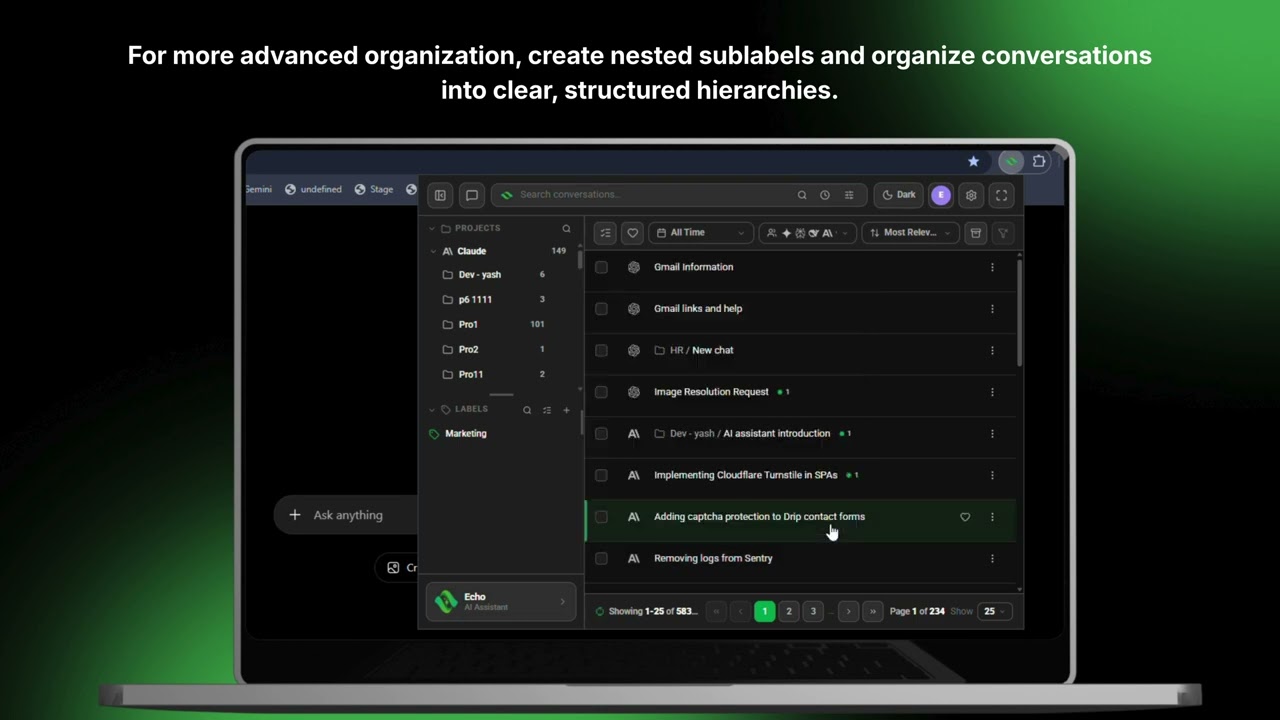Search labels using magnifier icon
The height and width of the screenshot is (720, 1280).
pos(527,410)
